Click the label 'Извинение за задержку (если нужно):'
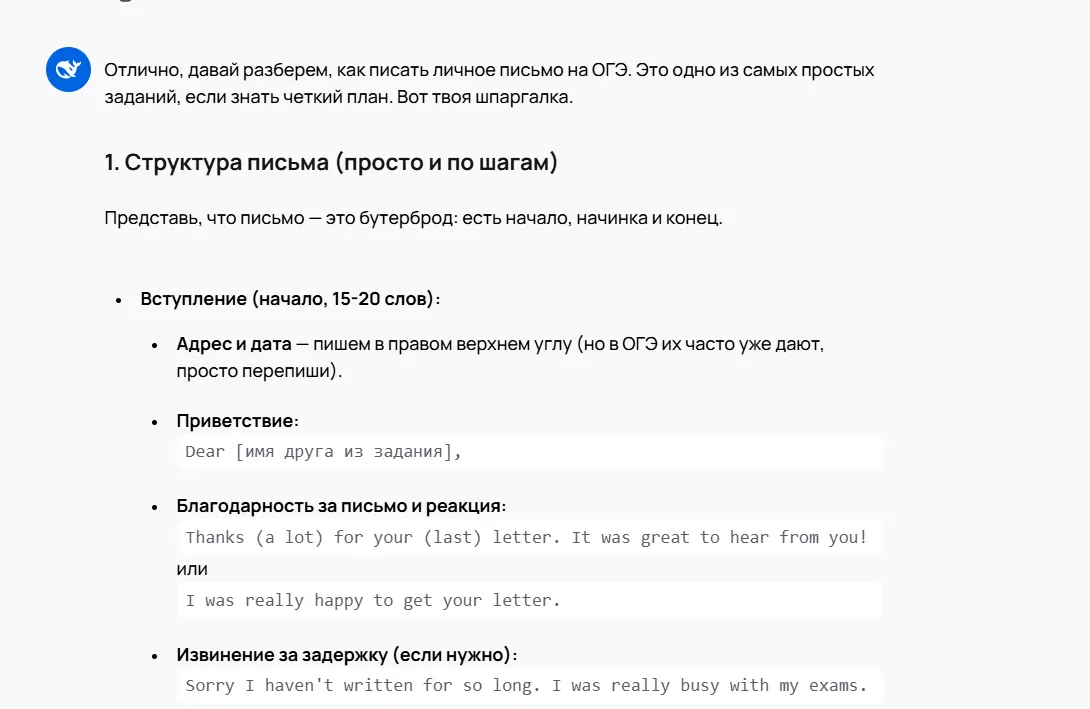1090x709 pixels. point(346,655)
